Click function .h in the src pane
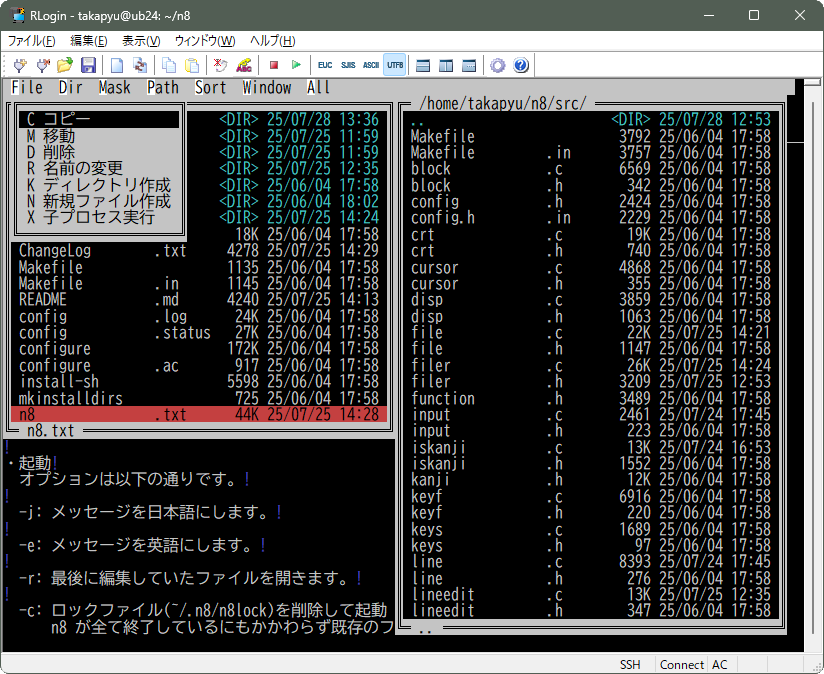The height and width of the screenshot is (674, 824). point(591,399)
